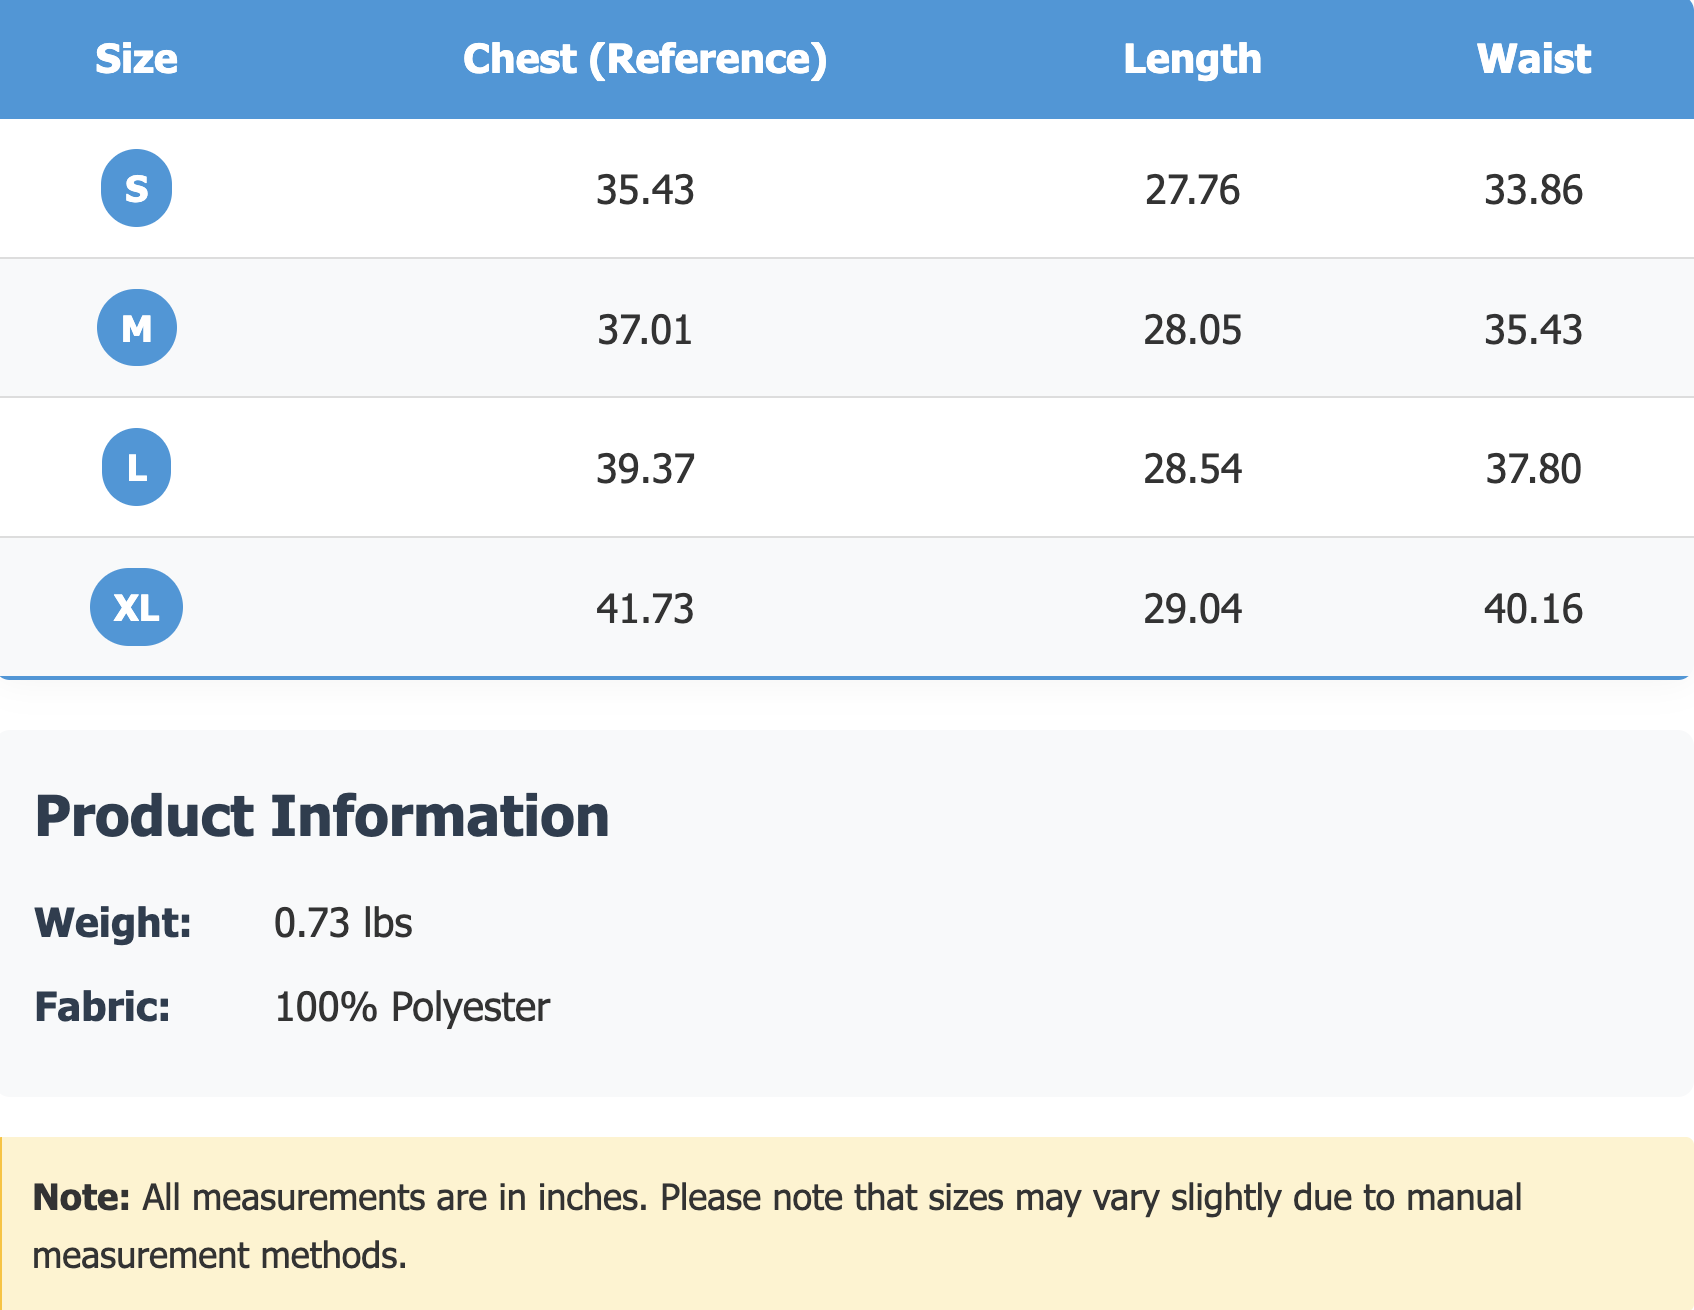
Task: Click the 100% Polyester fabric value
Action: [412, 1006]
